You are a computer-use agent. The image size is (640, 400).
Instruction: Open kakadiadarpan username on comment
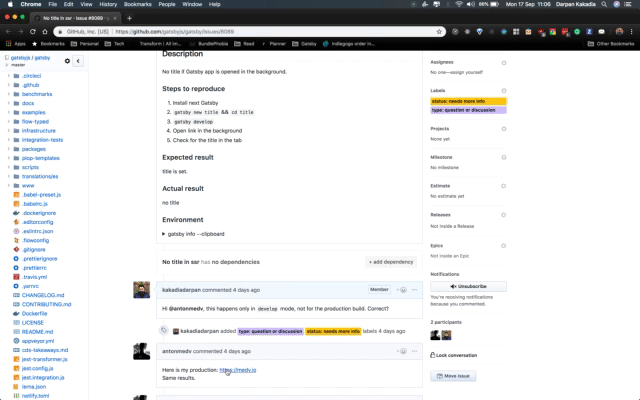181,290
